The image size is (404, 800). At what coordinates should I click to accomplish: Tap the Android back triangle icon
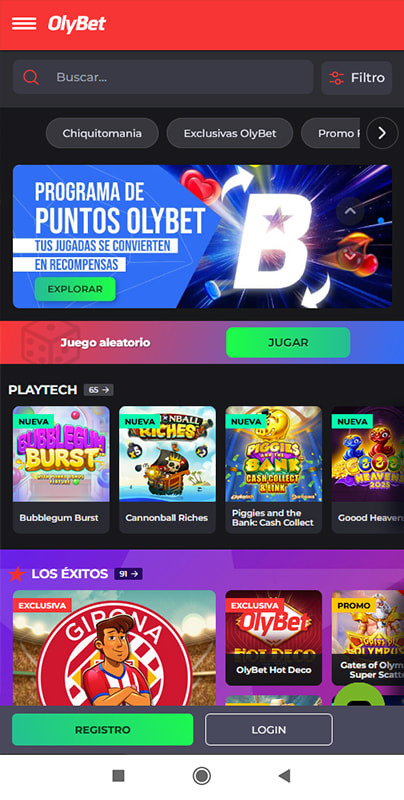(x=284, y=776)
